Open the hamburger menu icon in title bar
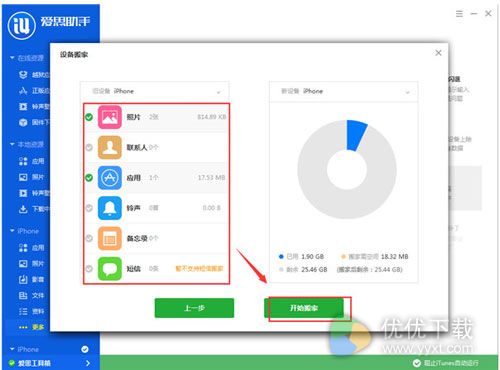Screen dimensions: 500x370 [x=459, y=14]
